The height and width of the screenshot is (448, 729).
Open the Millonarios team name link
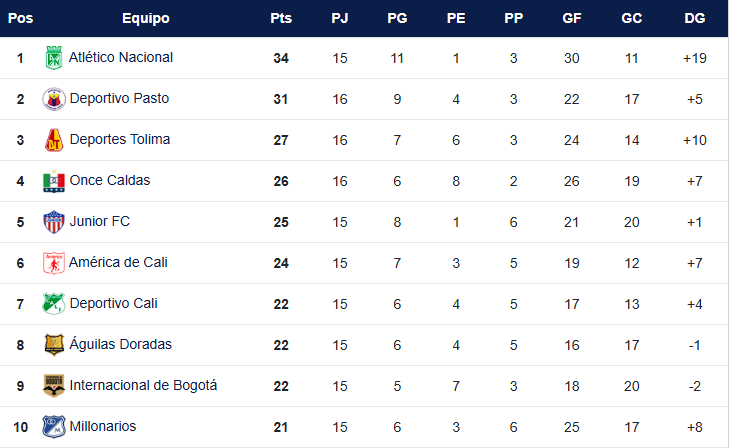[103, 427]
